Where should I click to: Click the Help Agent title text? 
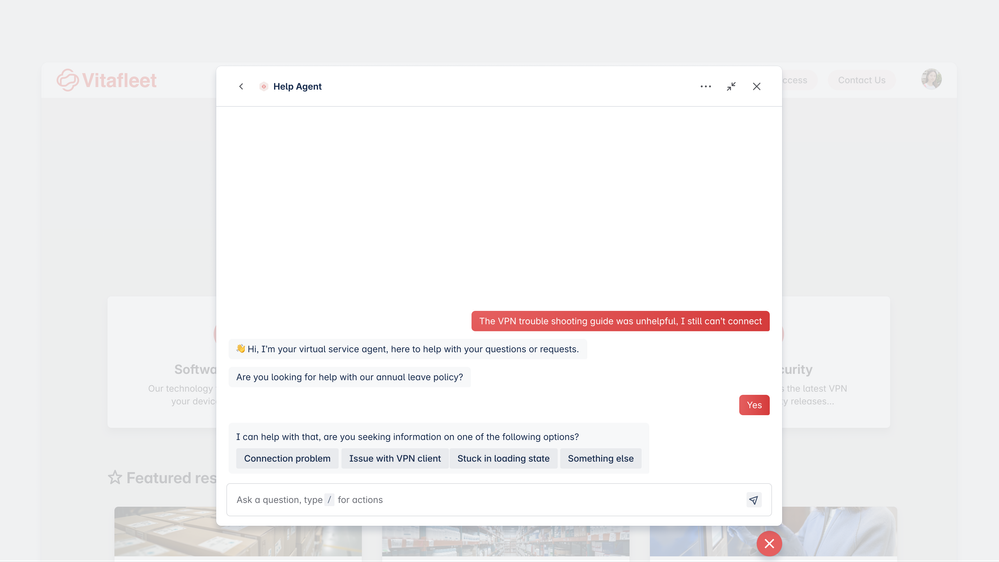(x=298, y=87)
